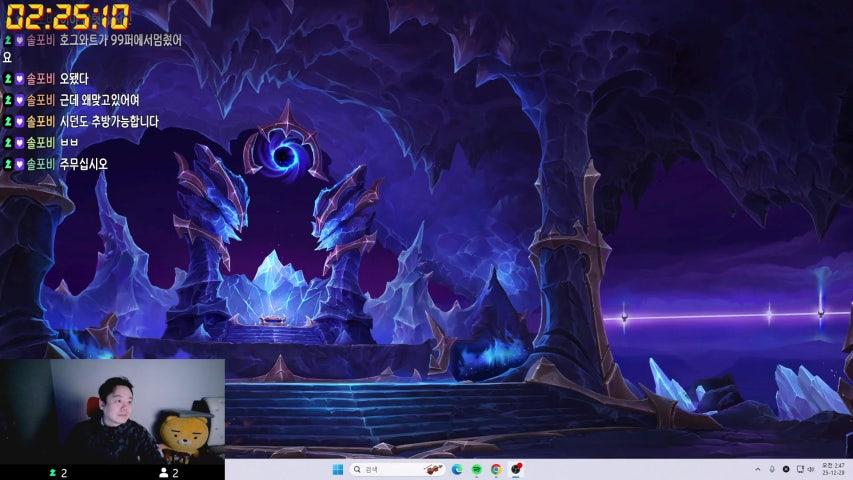Click the violin image in the search box
The height and width of the screenshot is (480, 853).
point(433,469)
